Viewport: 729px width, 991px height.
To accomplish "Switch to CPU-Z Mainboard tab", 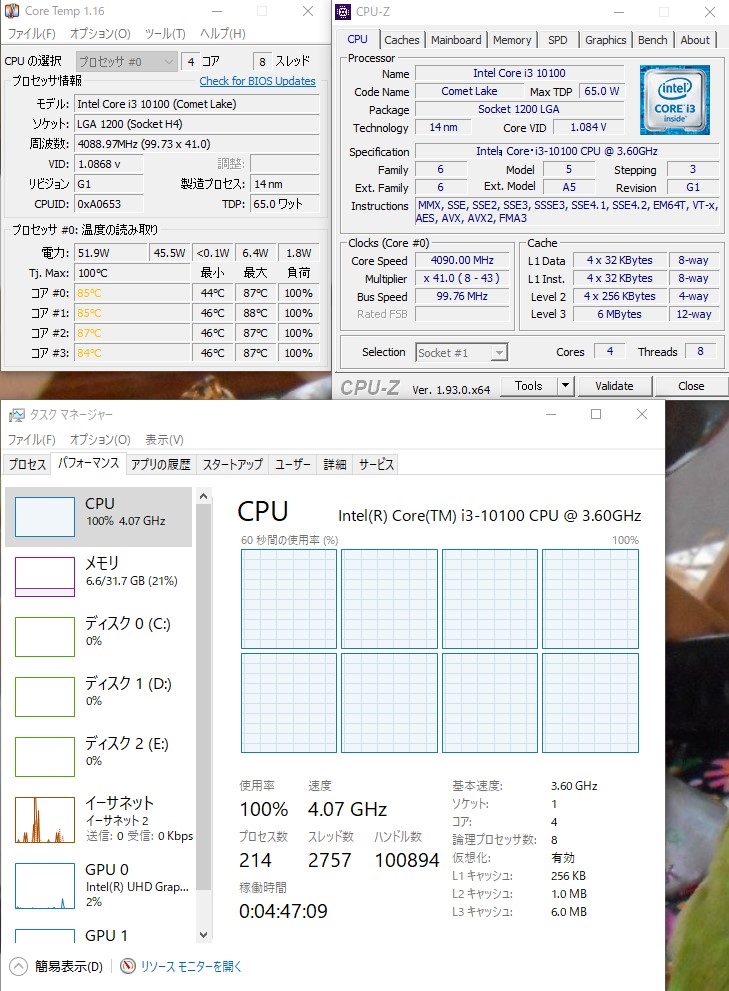I will click(456, 40).
